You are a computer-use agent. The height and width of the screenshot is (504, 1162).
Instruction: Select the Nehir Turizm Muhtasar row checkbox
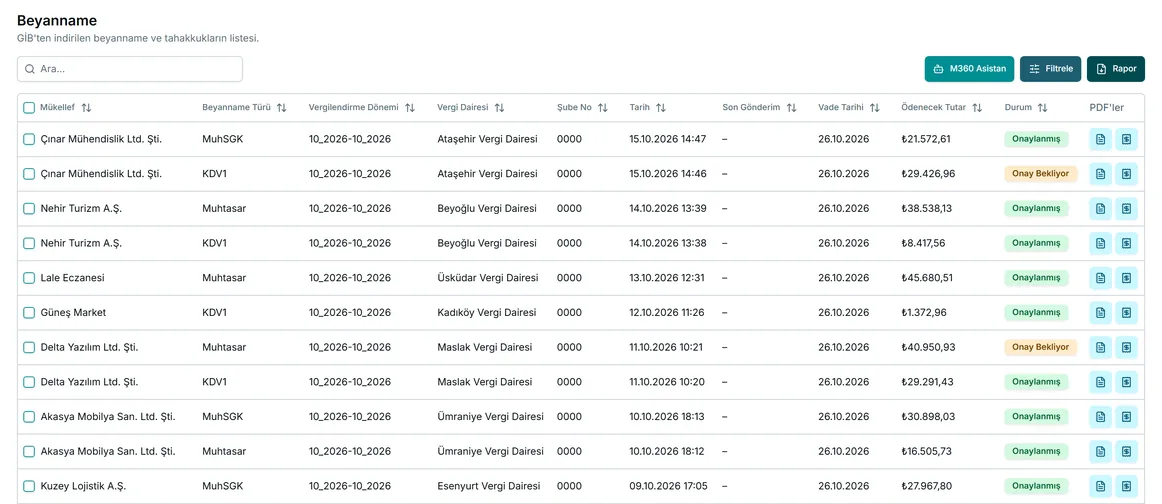pos(29,208)
